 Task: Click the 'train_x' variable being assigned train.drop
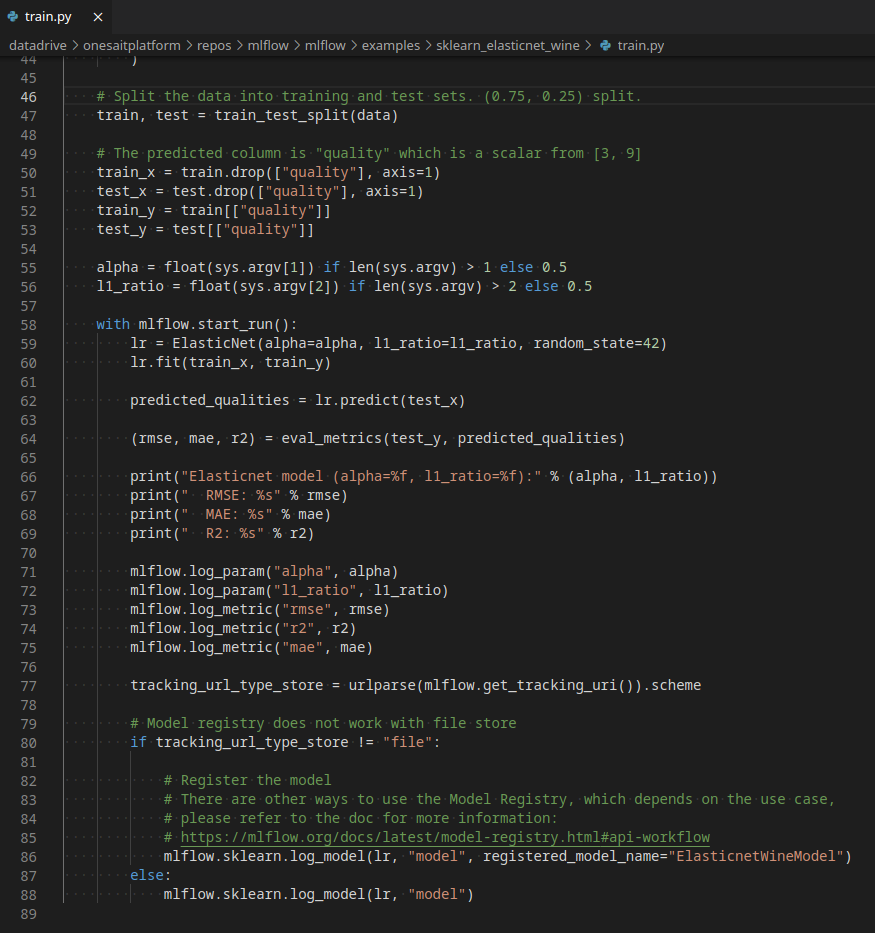[x=126, y=173]
